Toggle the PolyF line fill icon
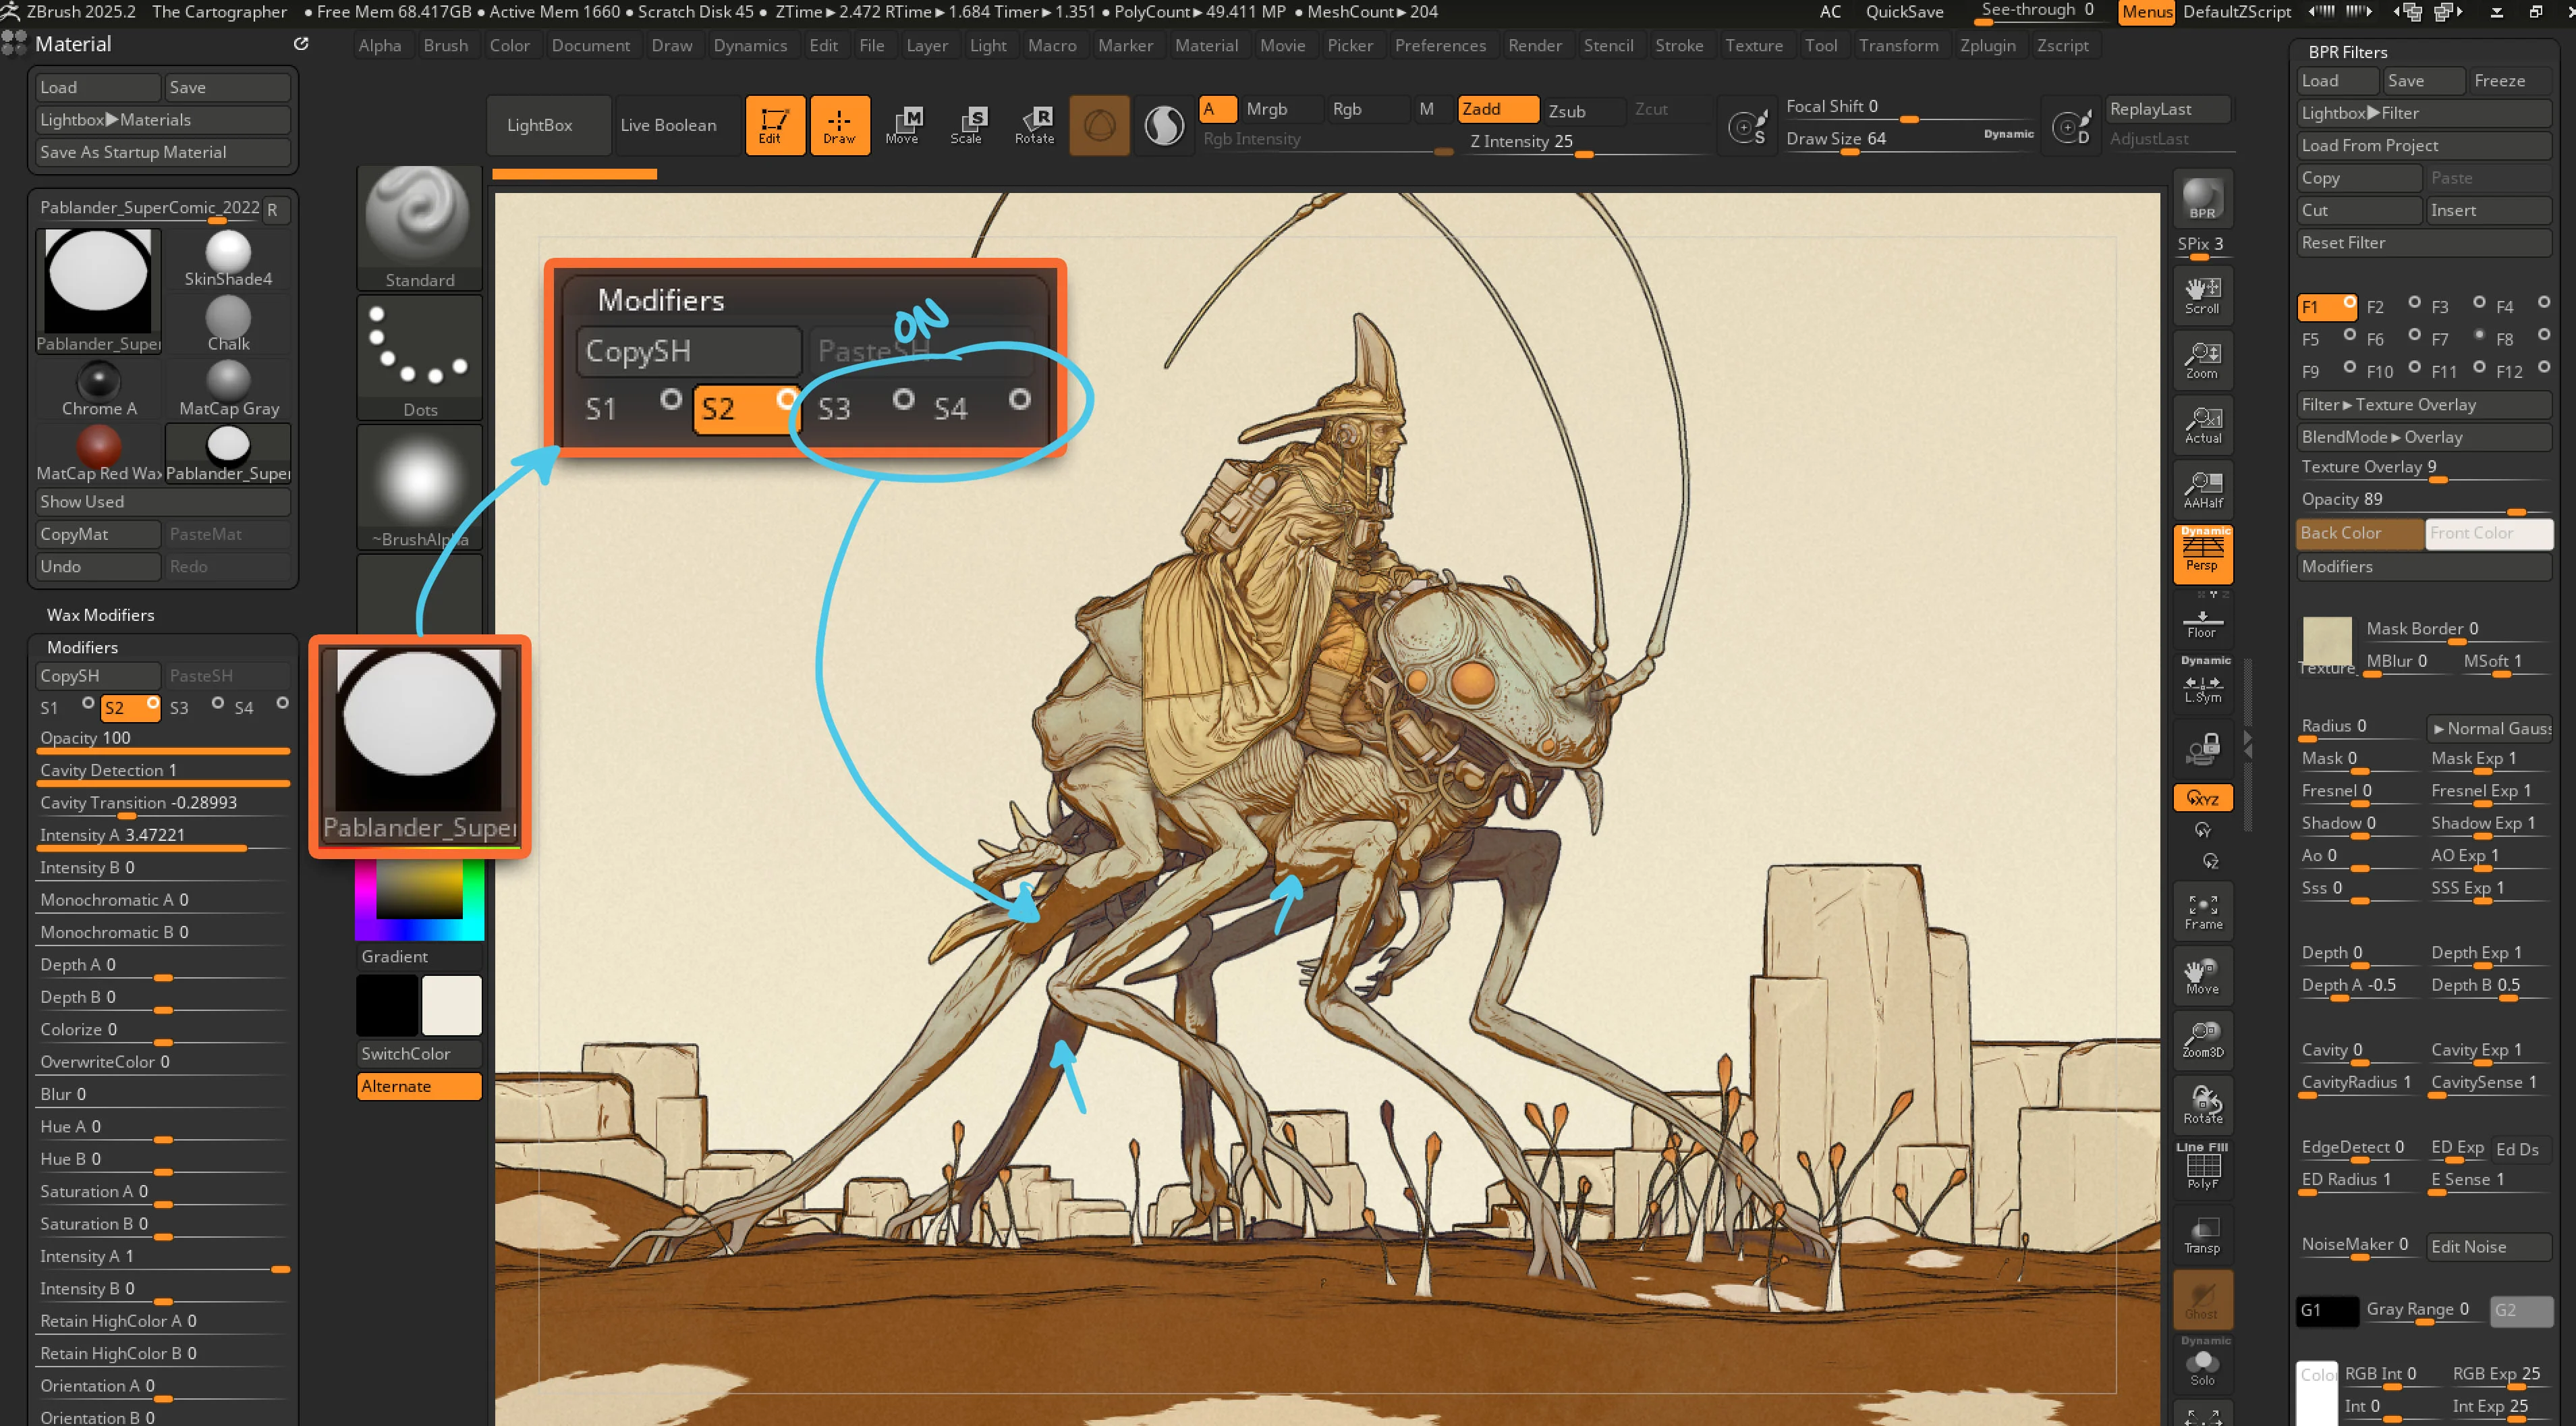This screenshot has height=1426, width=2576. (x=2202, y=1170)
